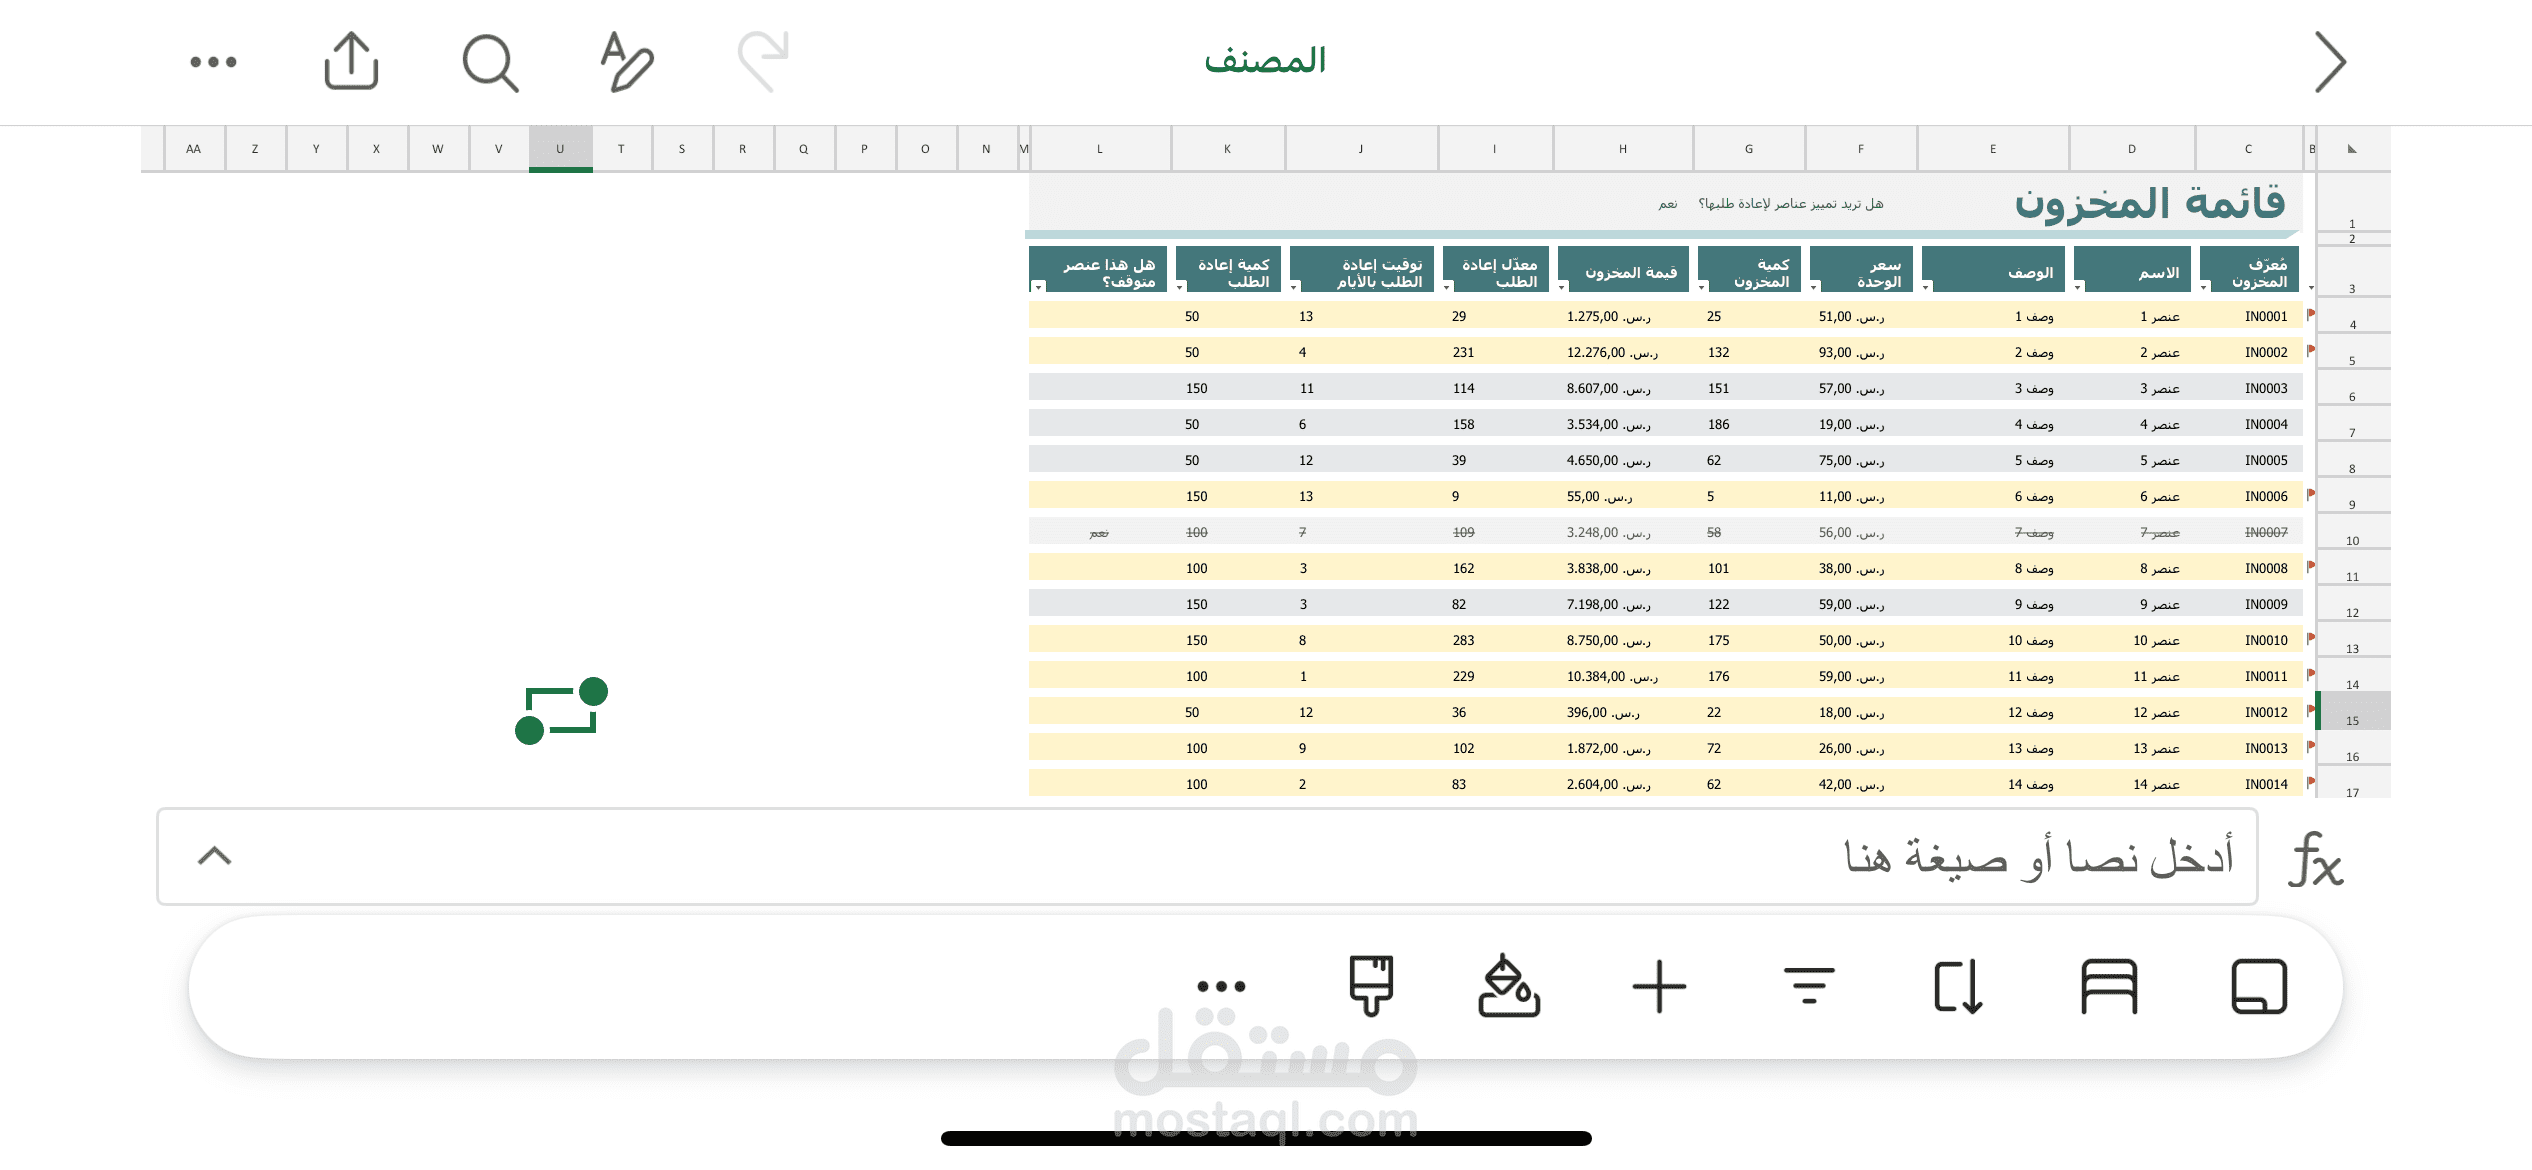2532x1170 pixels.
Task: Open filter dropdown on كمية المخزون column
Action: click(1701, 287)
